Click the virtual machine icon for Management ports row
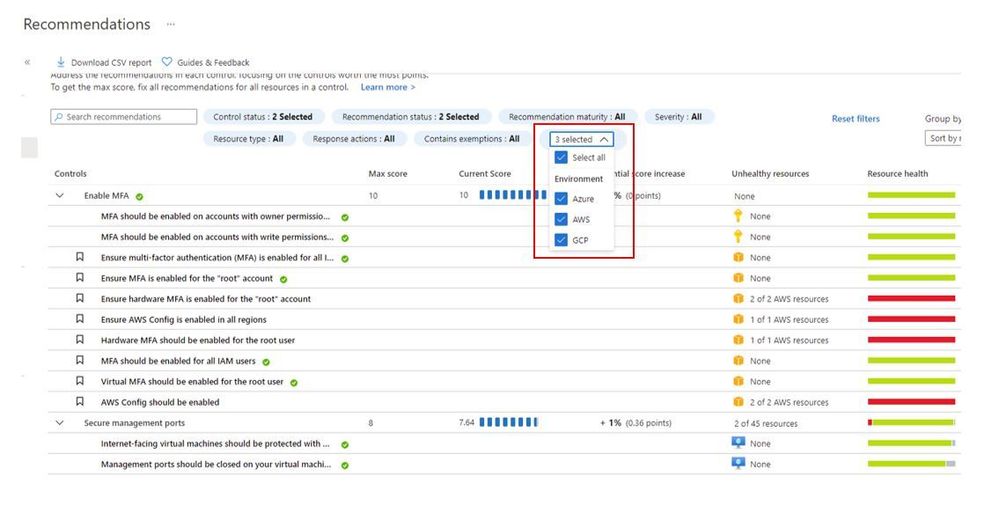 pos(738,463)
